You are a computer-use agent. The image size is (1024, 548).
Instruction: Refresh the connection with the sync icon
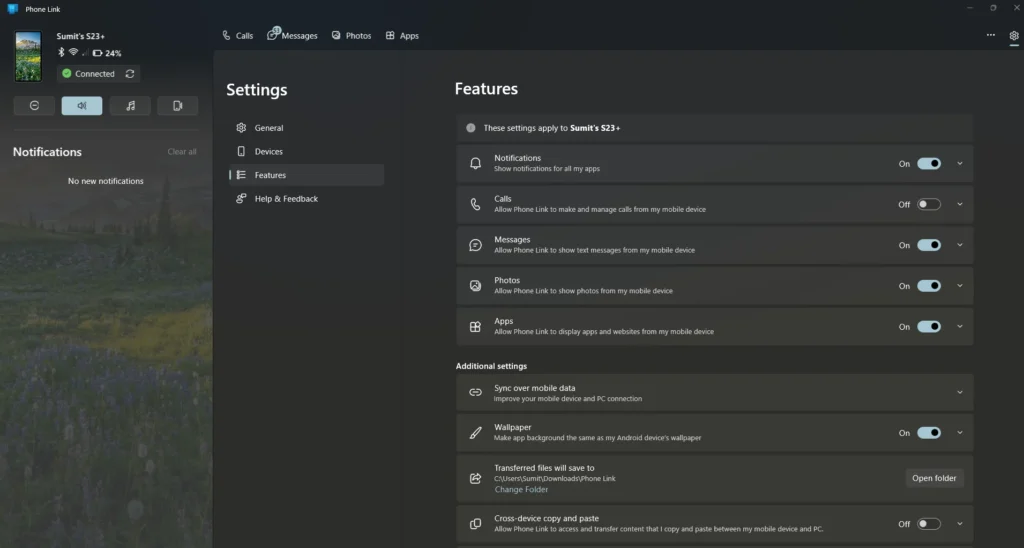130,74
